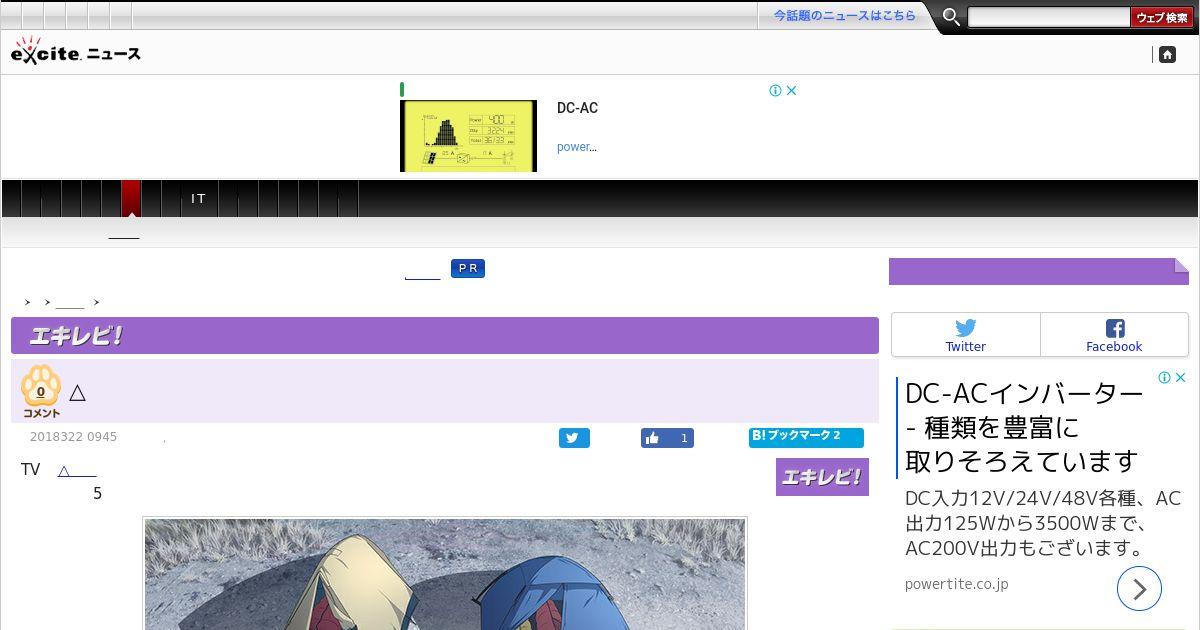This screenshot has height=630, width=1200.
Task: Click the sidebar Twitter button
Action: [966, 335]
